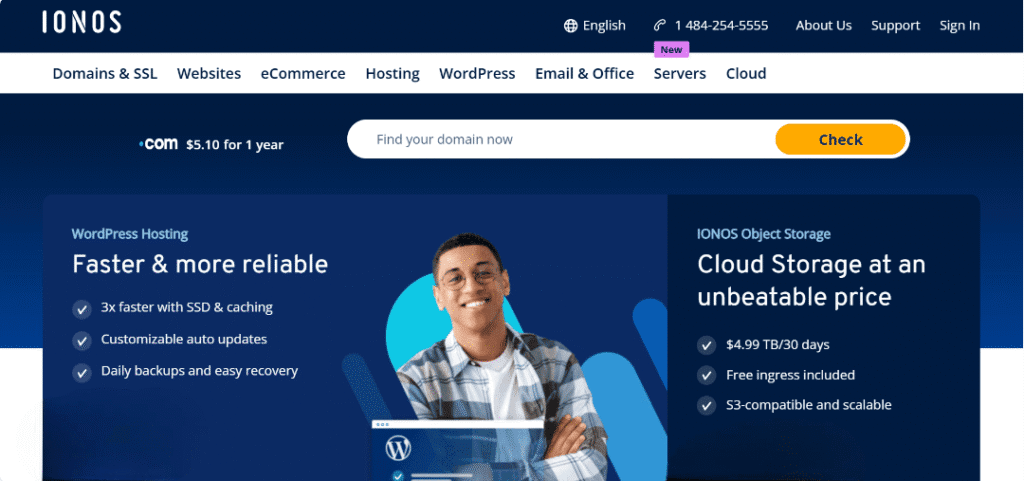Click the 3x faster with SSD & caching text
Image resolution: width=1024 pixels, height=481 pixels.
[187, 307]
